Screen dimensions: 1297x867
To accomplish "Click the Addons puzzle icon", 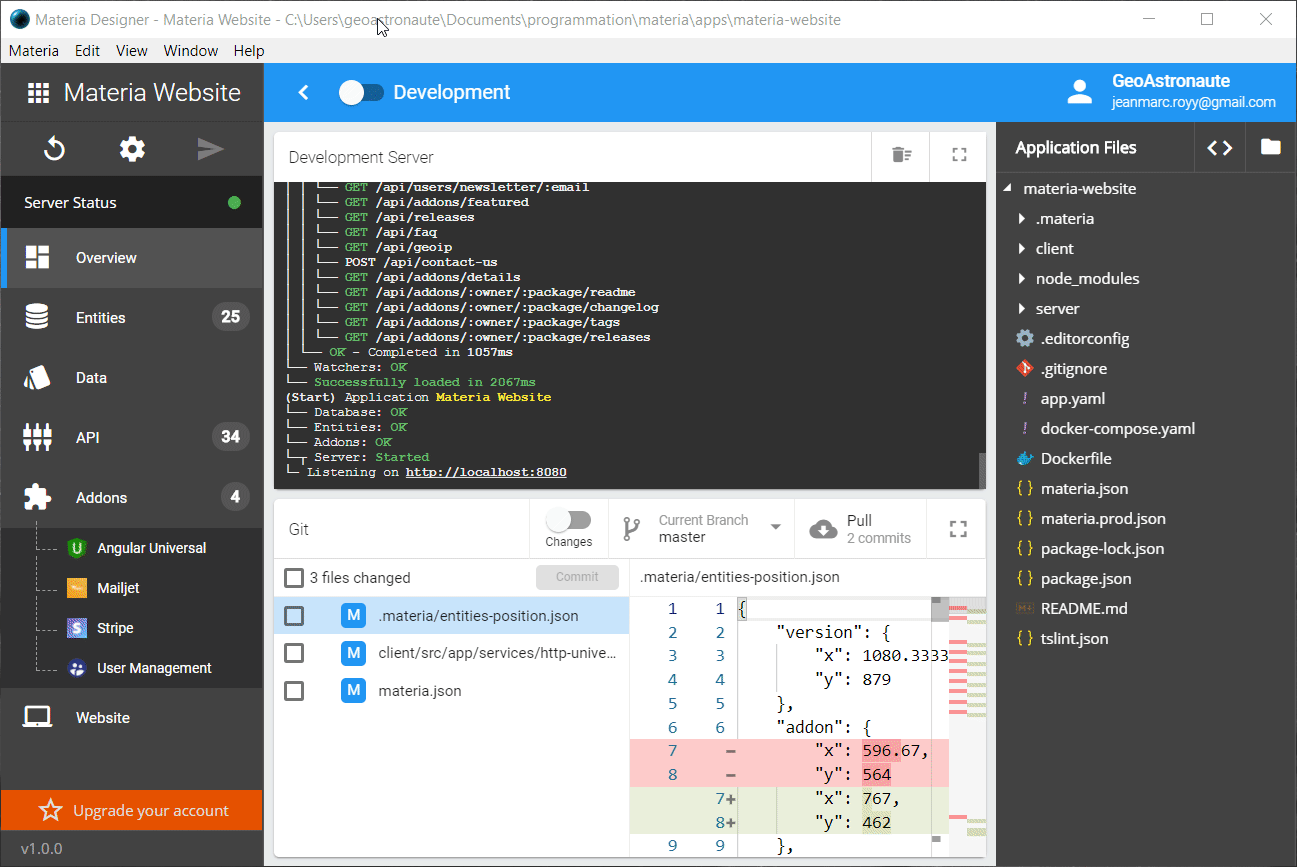I will click(37, 497).
